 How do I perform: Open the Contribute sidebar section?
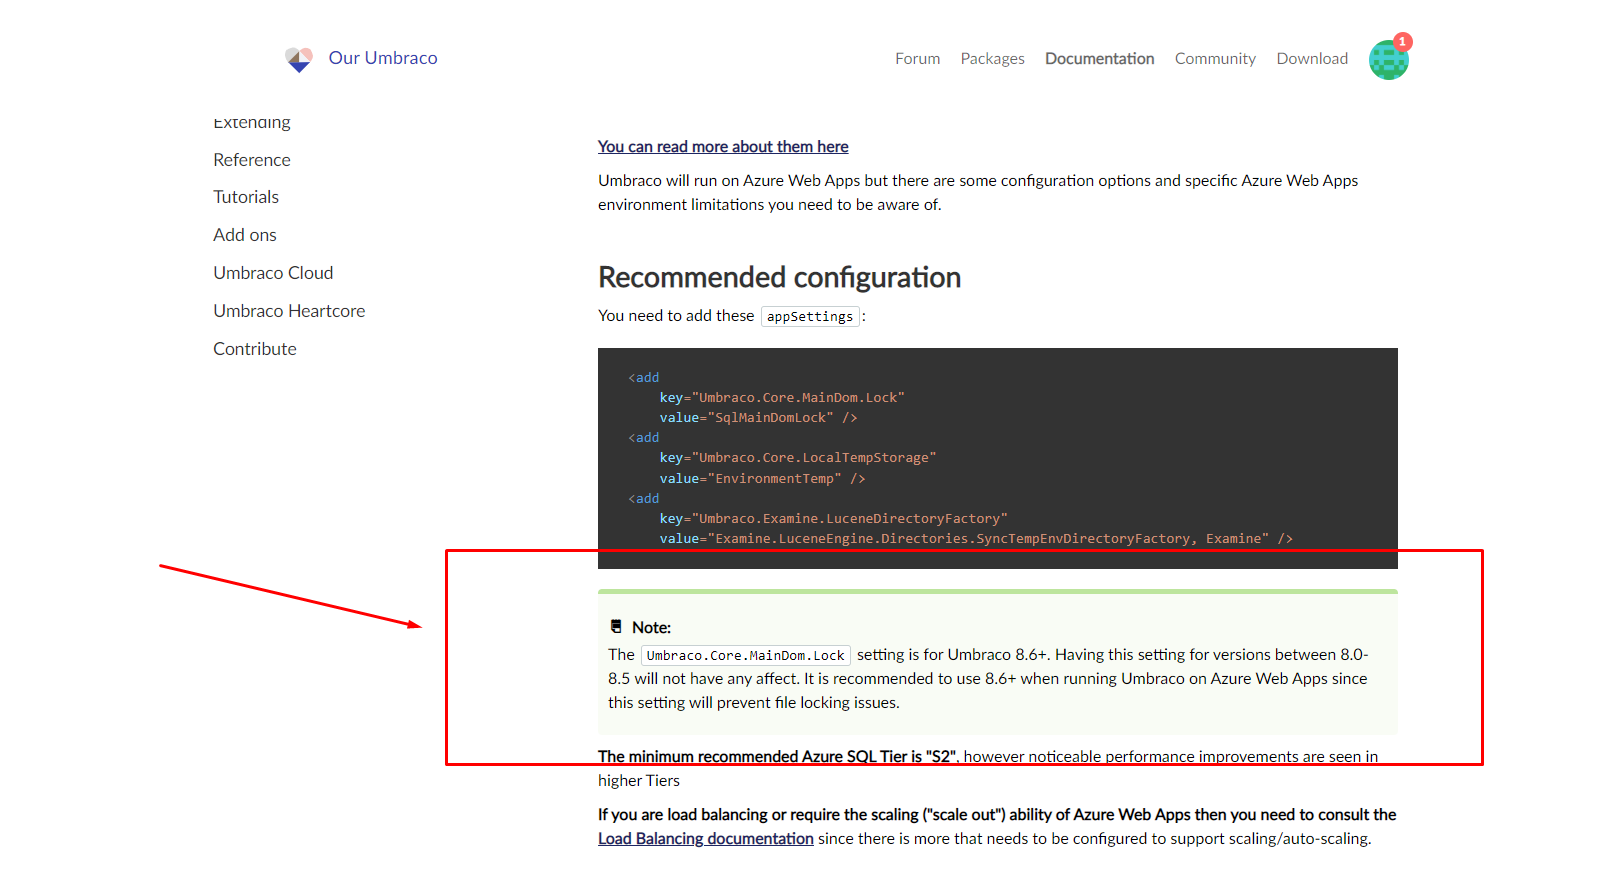click(x=255, y=349)
